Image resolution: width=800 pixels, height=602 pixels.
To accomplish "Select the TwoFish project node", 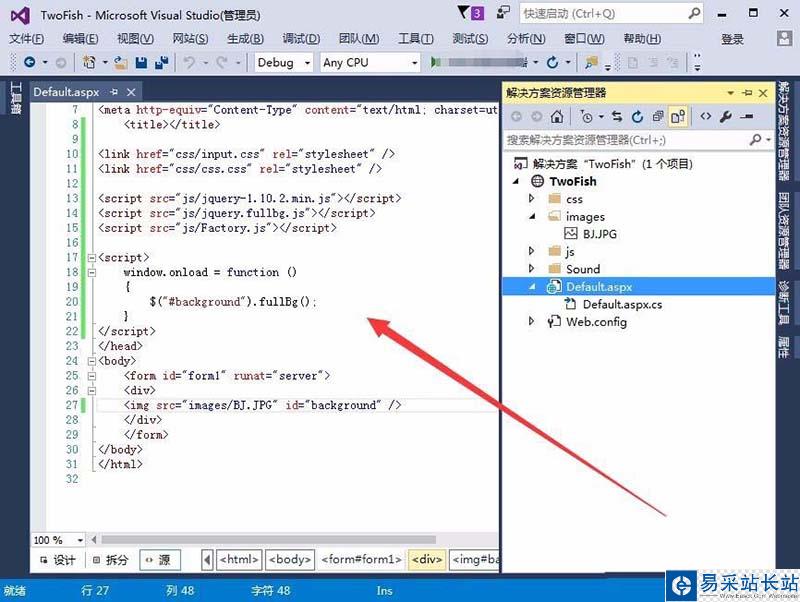I will (572, 181).
